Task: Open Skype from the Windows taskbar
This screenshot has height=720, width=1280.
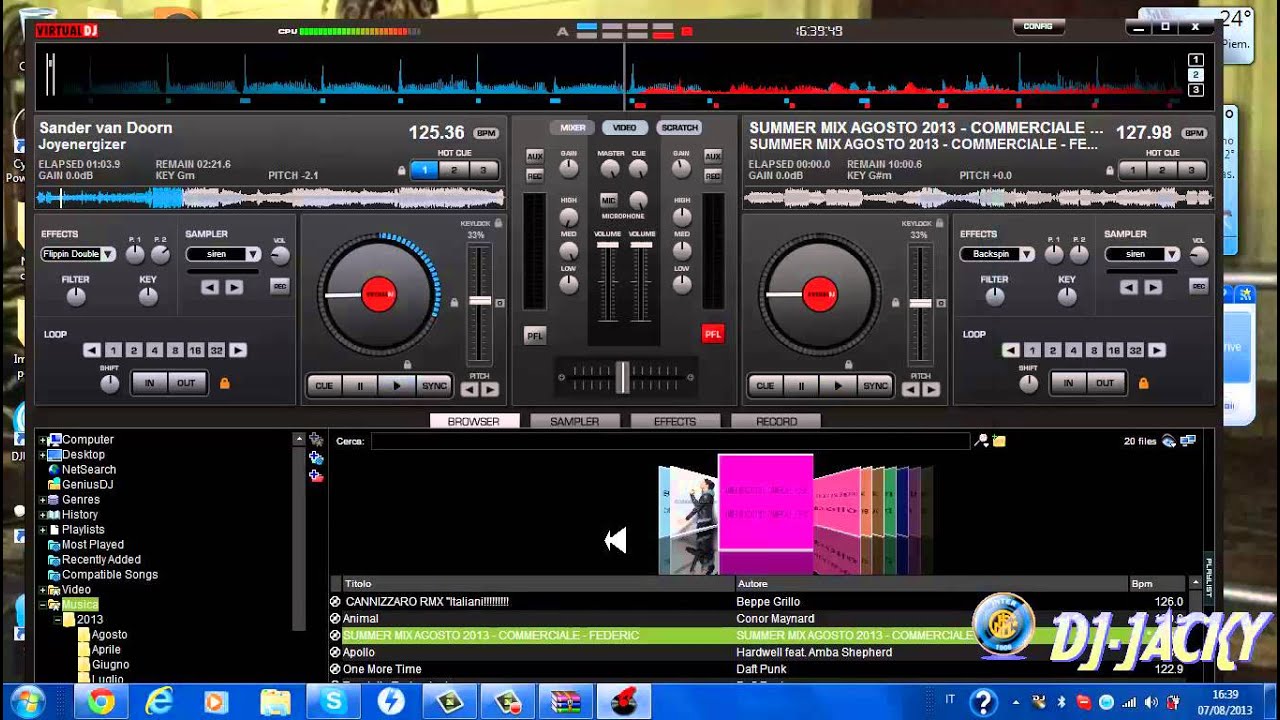Action: click(334, 702)
